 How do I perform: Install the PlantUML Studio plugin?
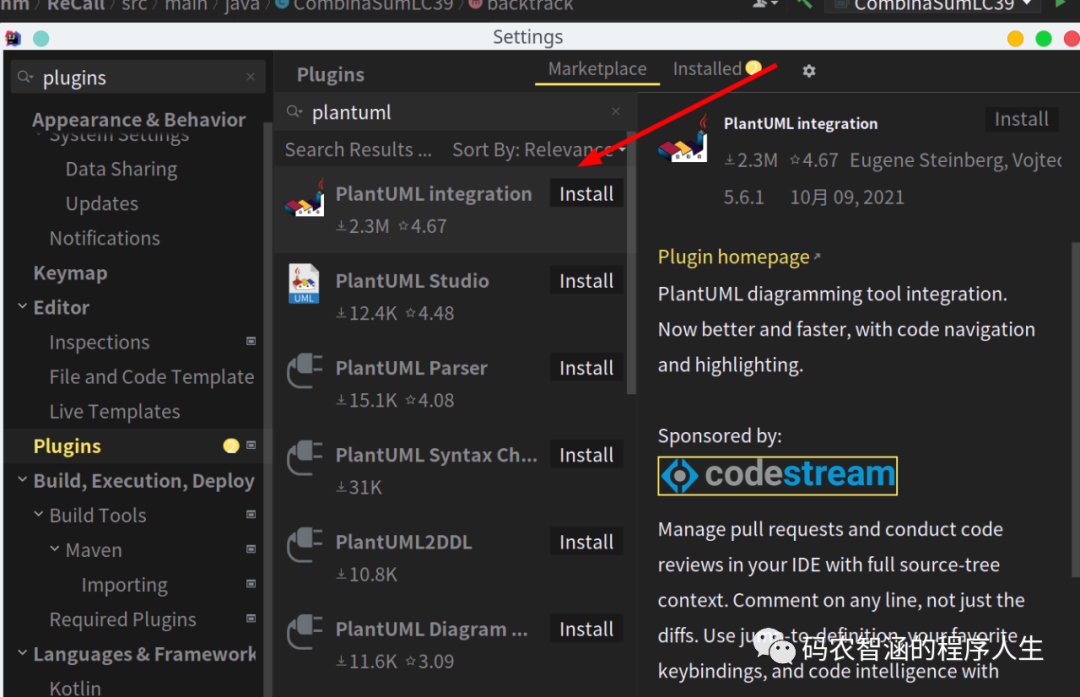(586, 281)
